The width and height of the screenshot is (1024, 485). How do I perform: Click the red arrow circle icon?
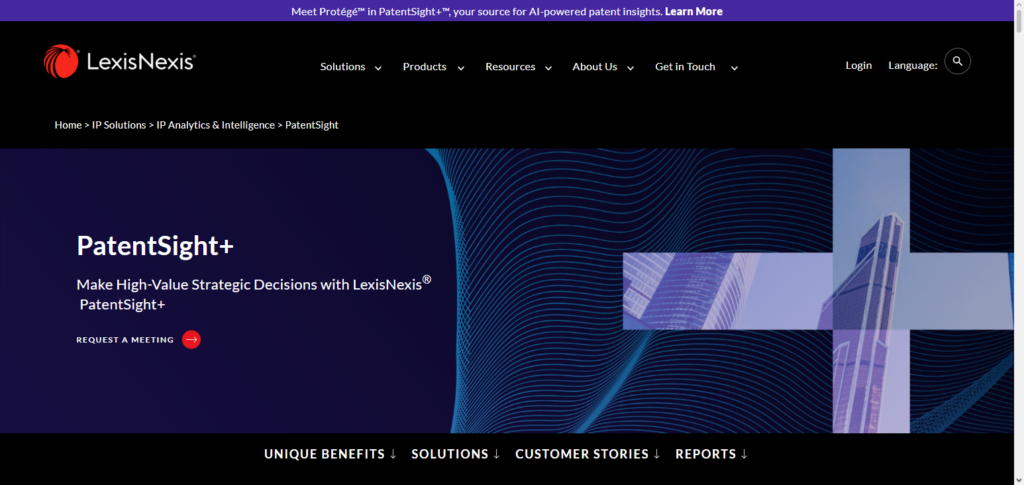pyautogui.click(x=191, y=339)
